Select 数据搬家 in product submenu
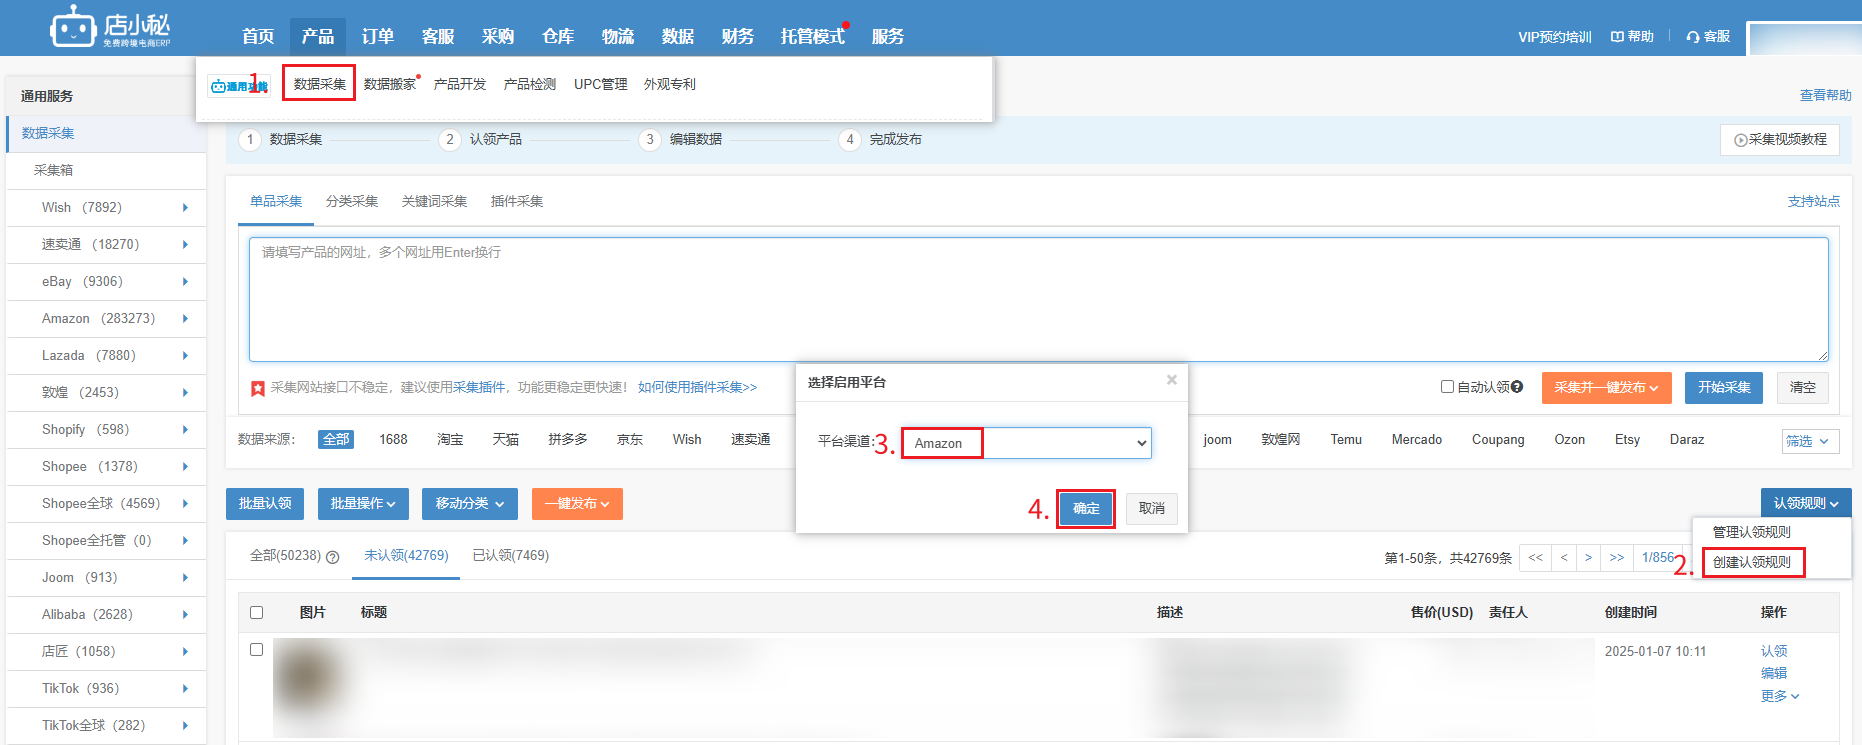Image resolution: width=1862 pixels, height=745 pixels. pos(390,84)
